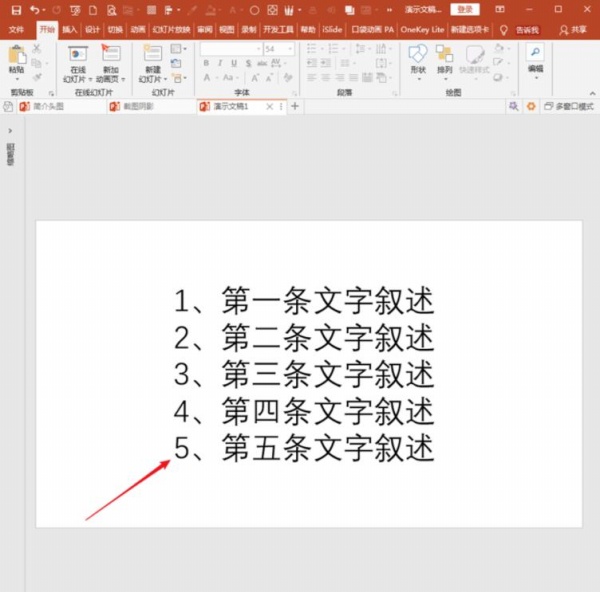This screenshot has width=600, height=592.
Task: Open the 文件 menu
Action: pyautogui.click(x=16, y=29)
